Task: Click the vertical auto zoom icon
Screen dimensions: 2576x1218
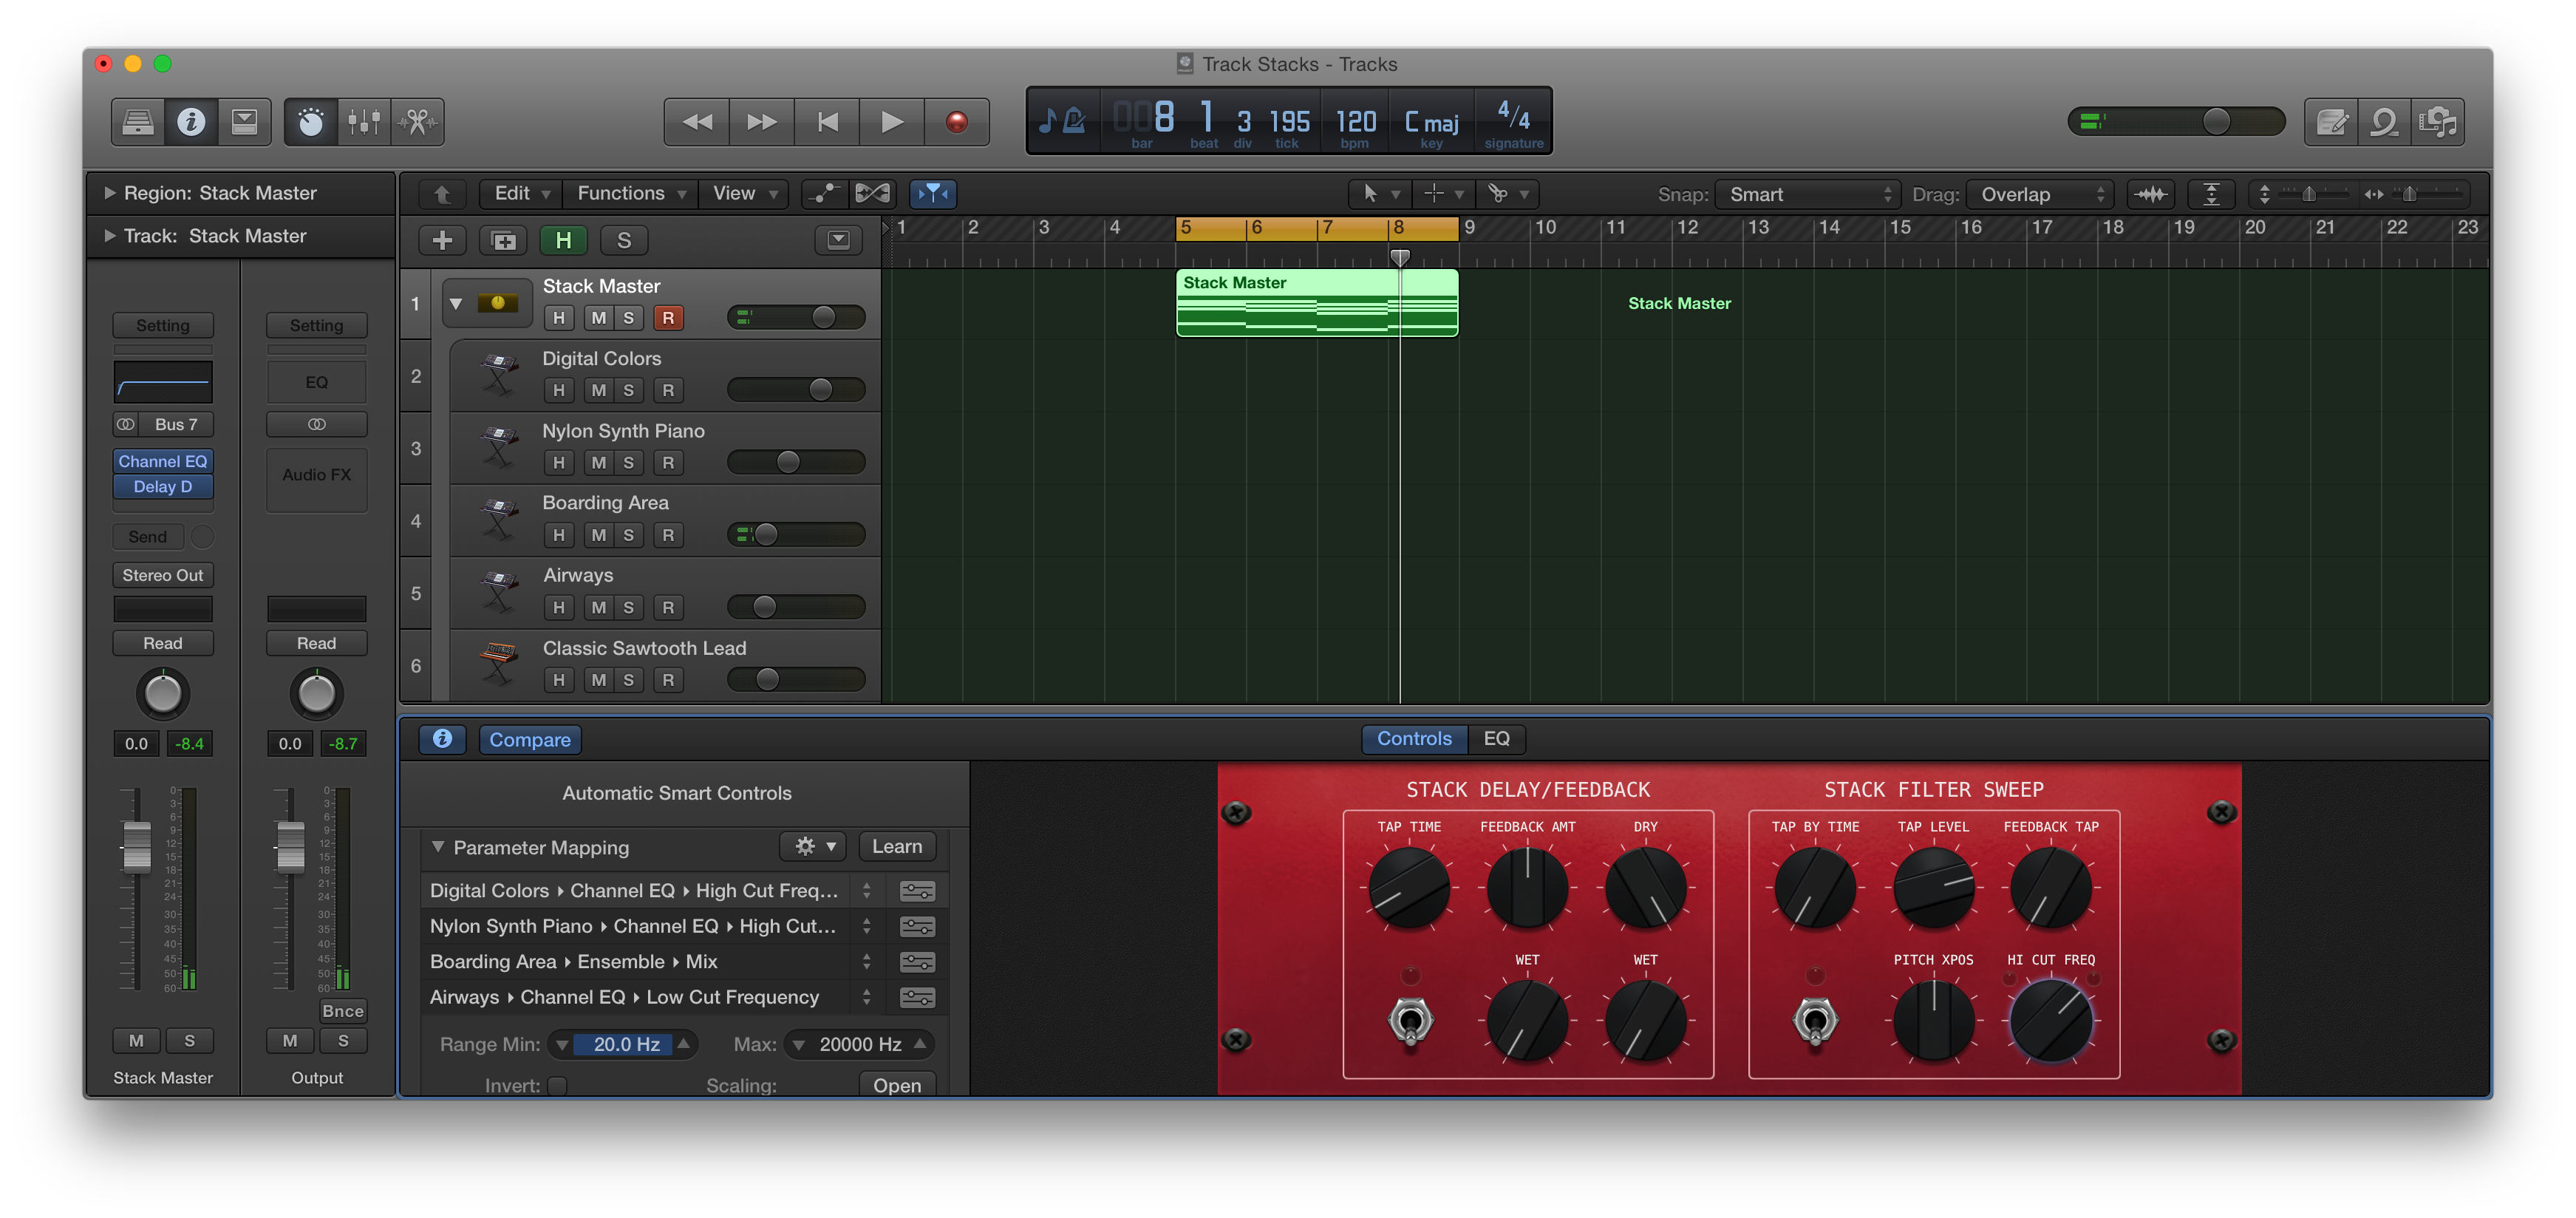Action: (2211, 194)
